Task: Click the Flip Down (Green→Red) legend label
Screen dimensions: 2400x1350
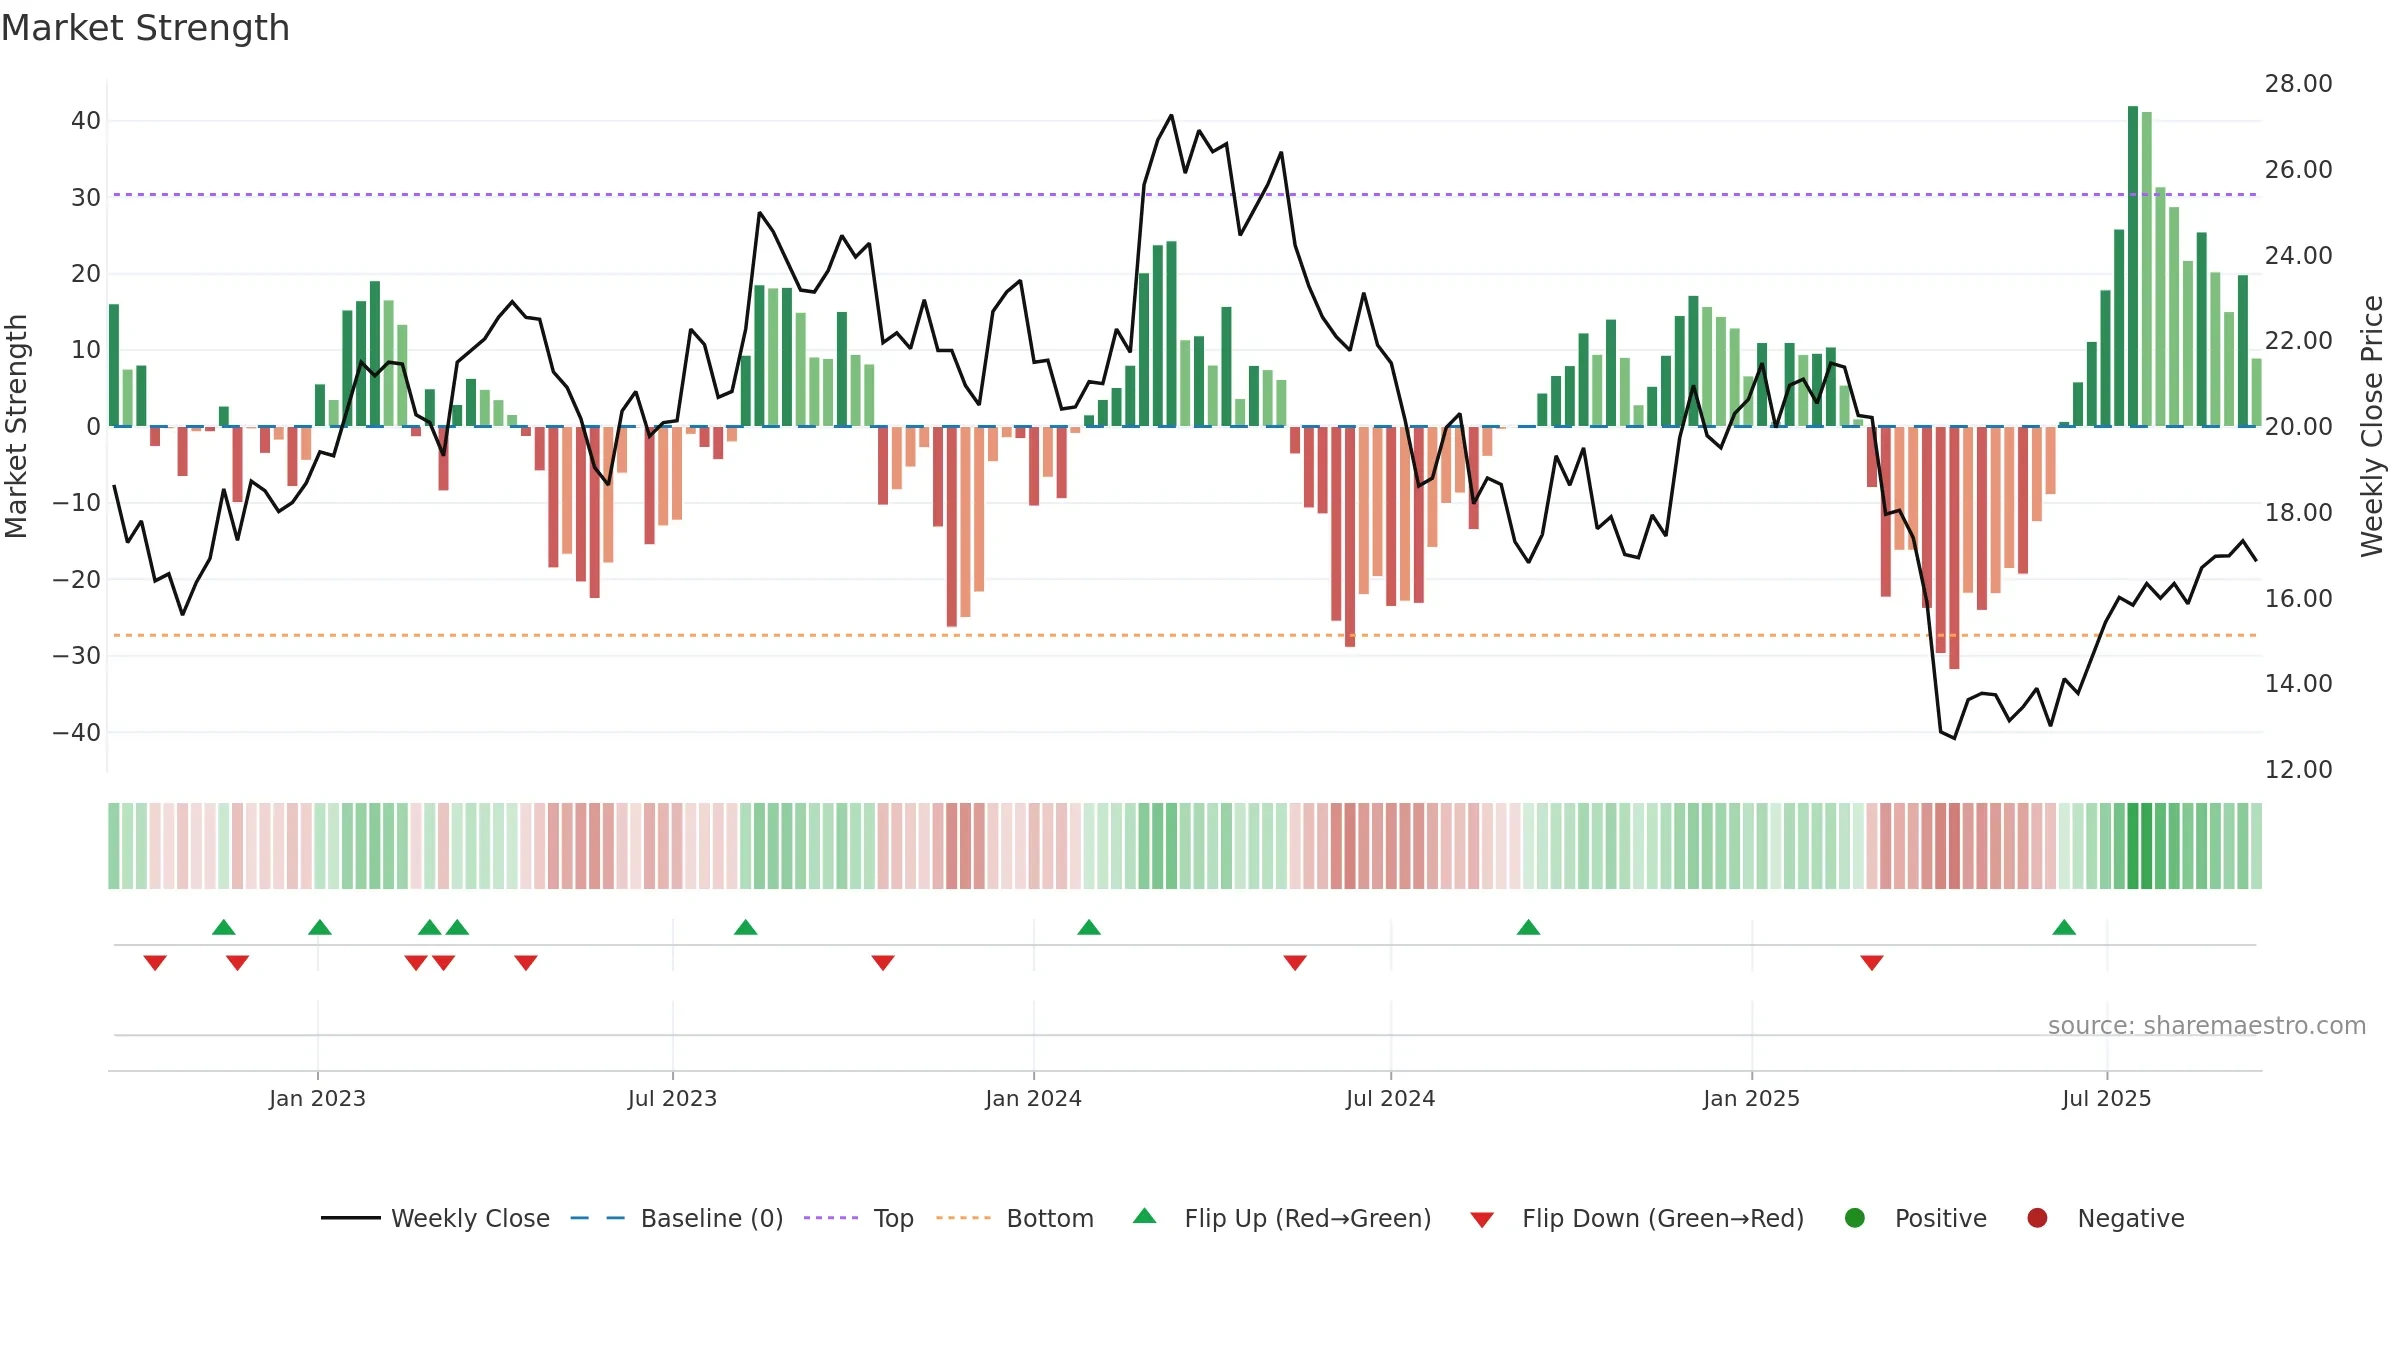Action: tap(1663, 1218)
